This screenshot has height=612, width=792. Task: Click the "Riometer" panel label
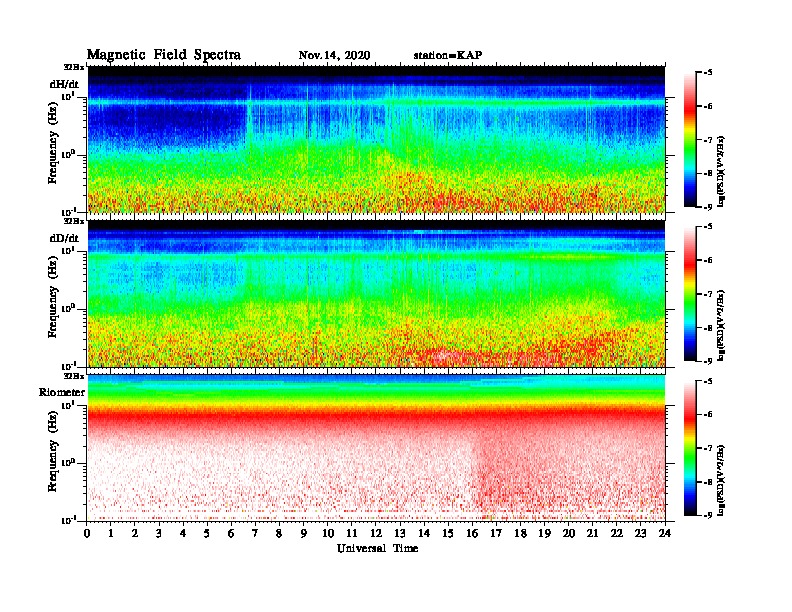click(x=62, y=392)
